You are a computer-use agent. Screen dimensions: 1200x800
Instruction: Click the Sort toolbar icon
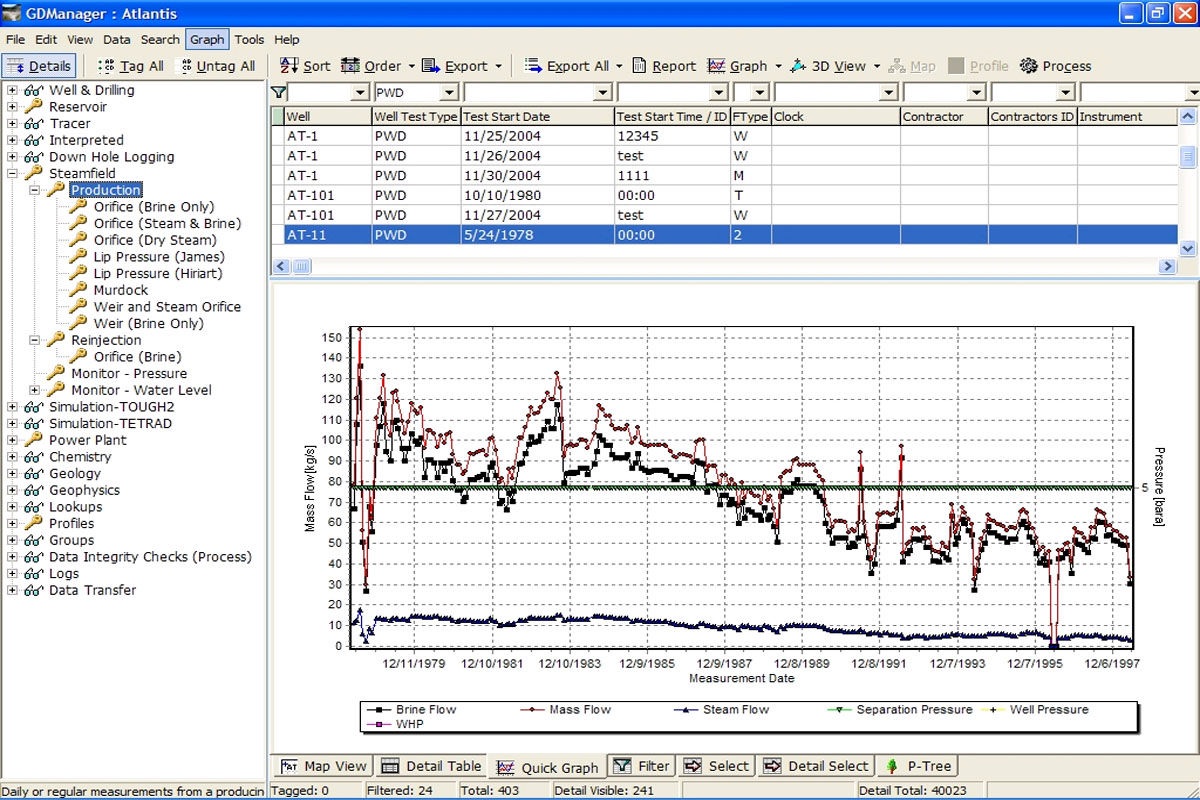click(289, 66)
